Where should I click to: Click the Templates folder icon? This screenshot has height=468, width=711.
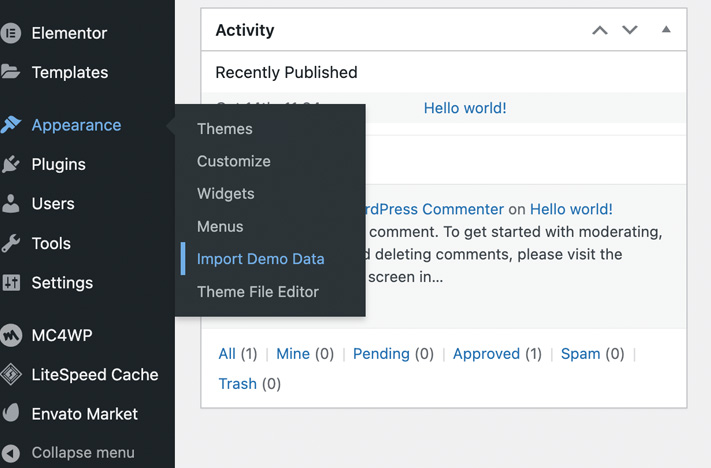point(10,72)
